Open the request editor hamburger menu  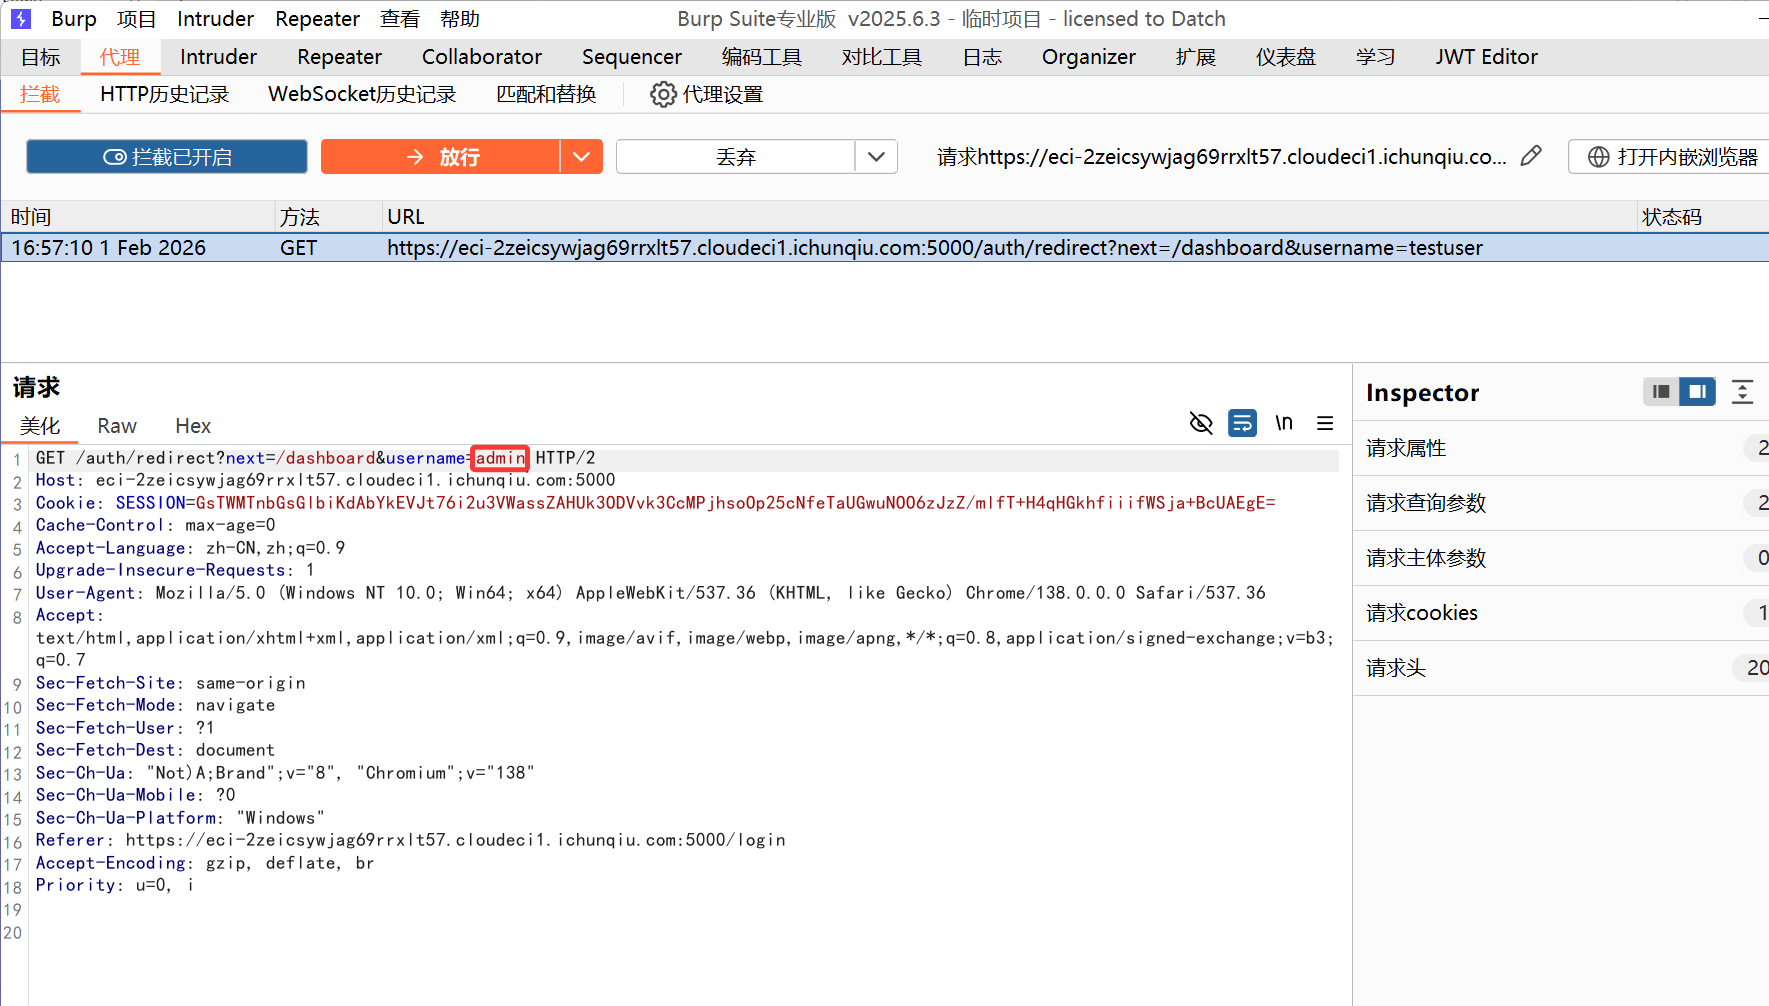tap(1325, 423)
